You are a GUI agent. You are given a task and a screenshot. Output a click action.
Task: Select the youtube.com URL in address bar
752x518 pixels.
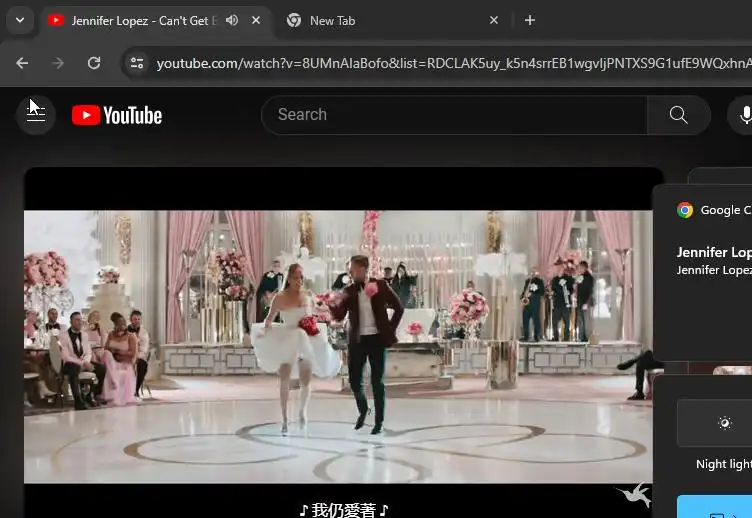coord(453,63)
